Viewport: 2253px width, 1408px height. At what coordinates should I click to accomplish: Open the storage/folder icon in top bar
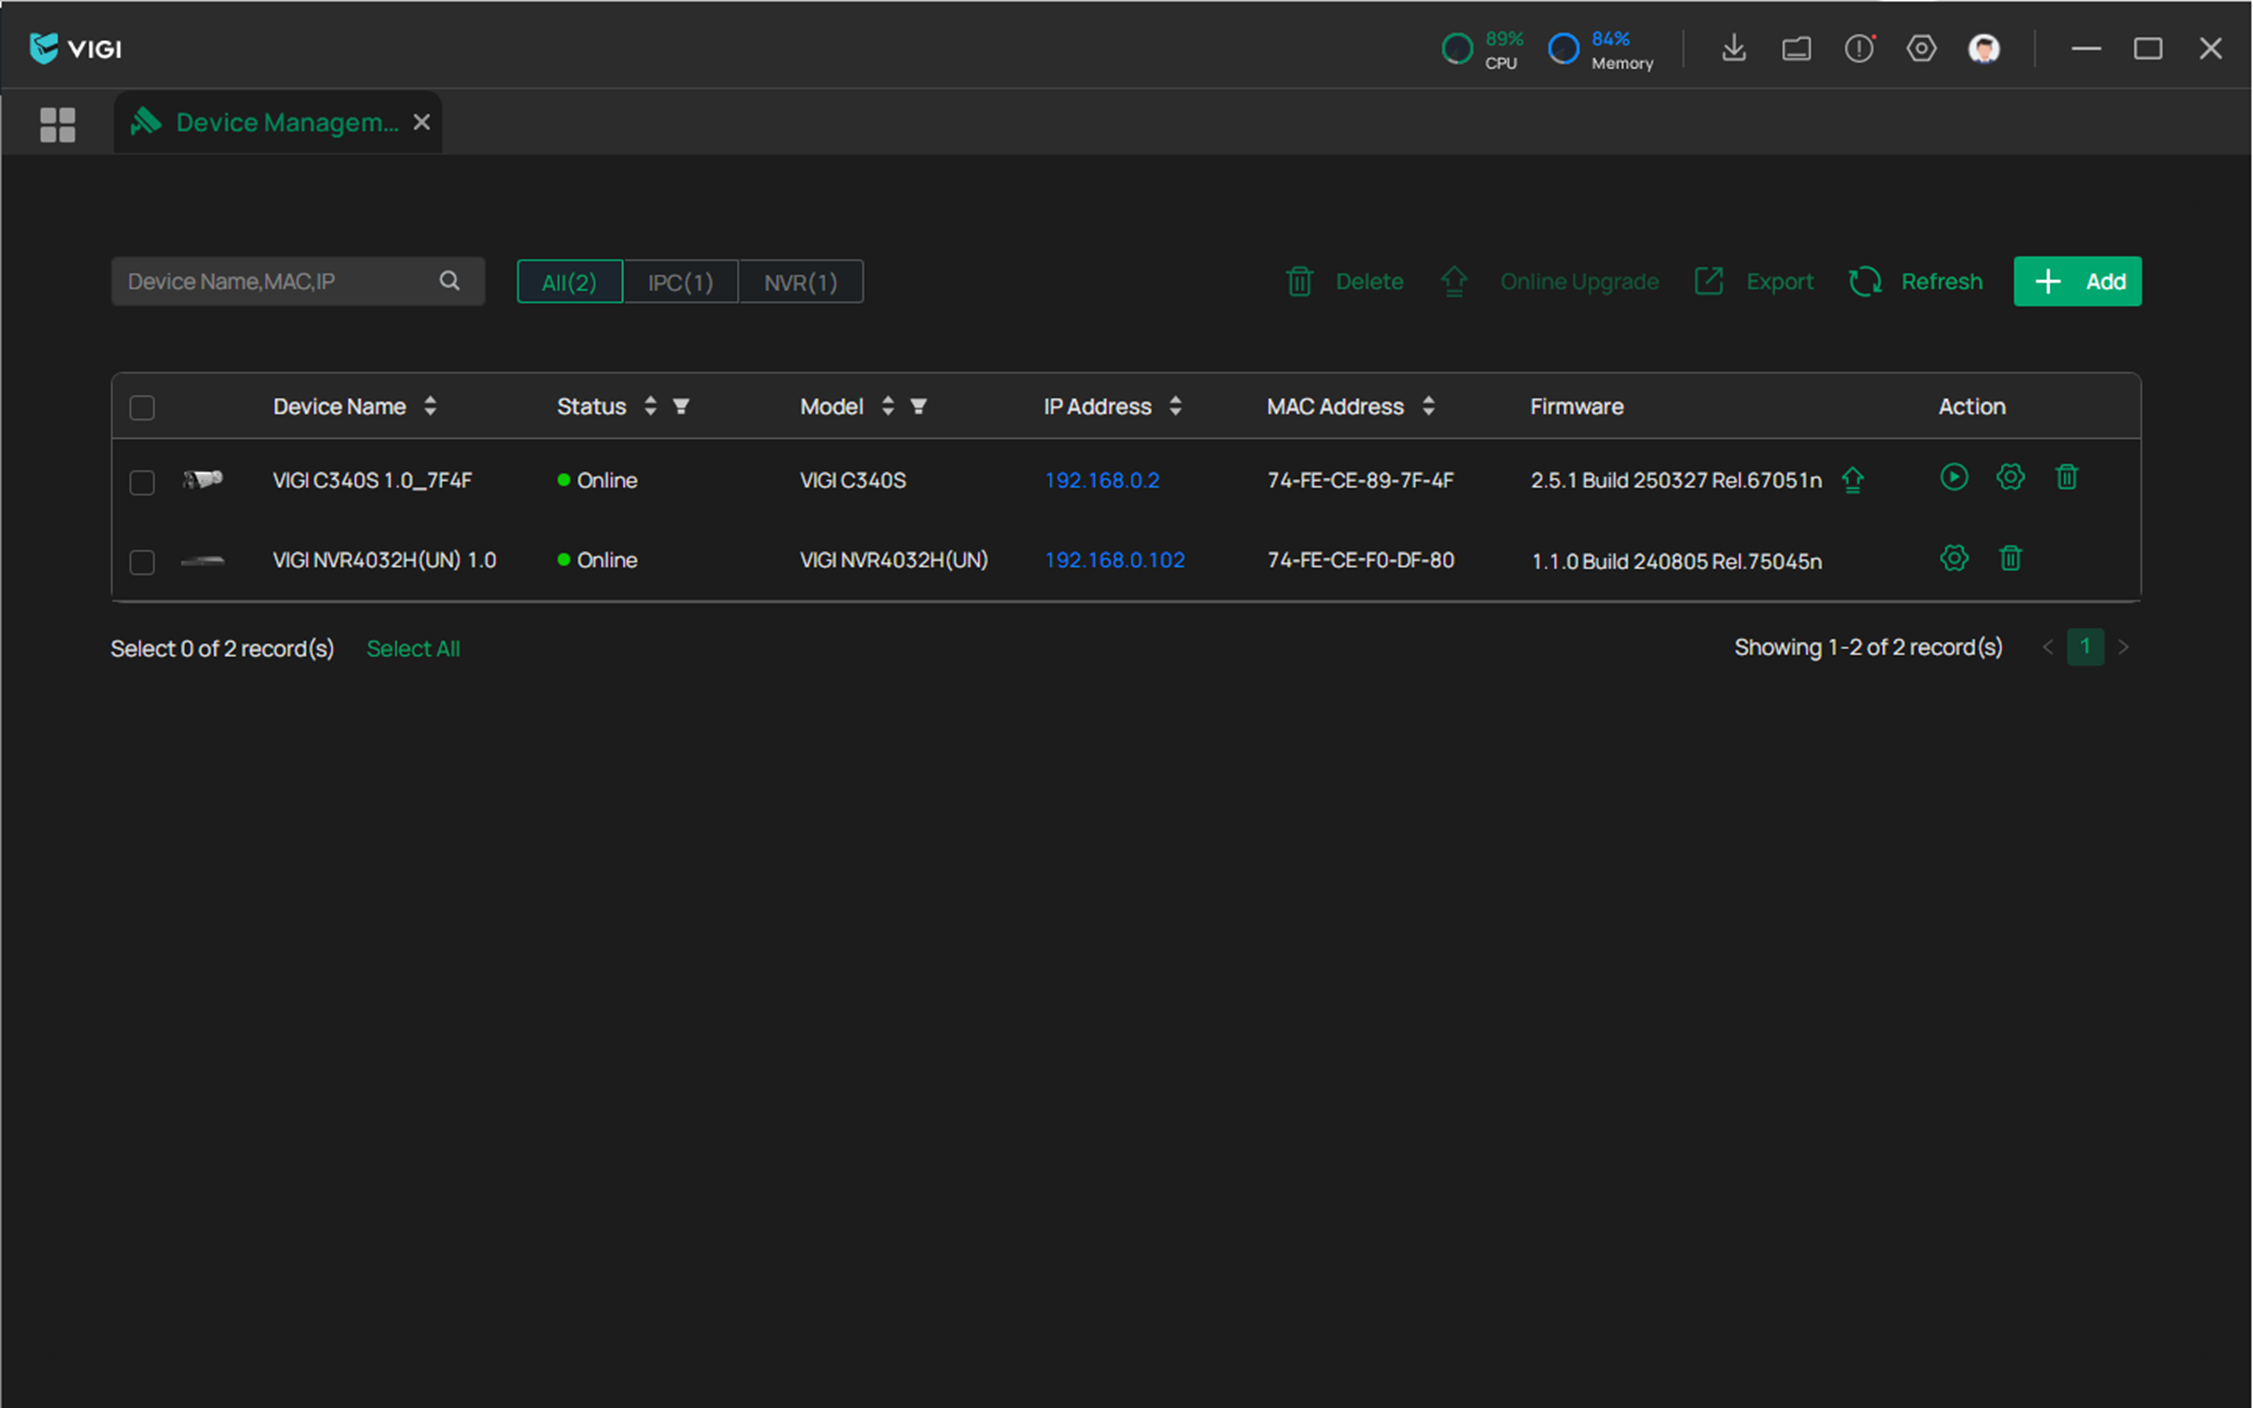click(1796, 48)
